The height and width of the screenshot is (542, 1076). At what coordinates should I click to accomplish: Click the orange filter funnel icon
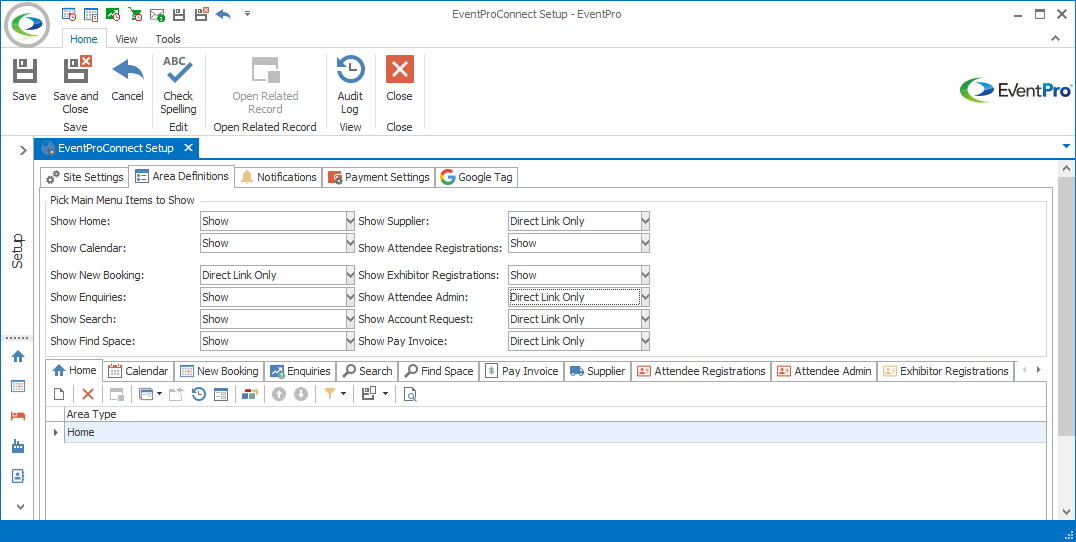(330, 394)
